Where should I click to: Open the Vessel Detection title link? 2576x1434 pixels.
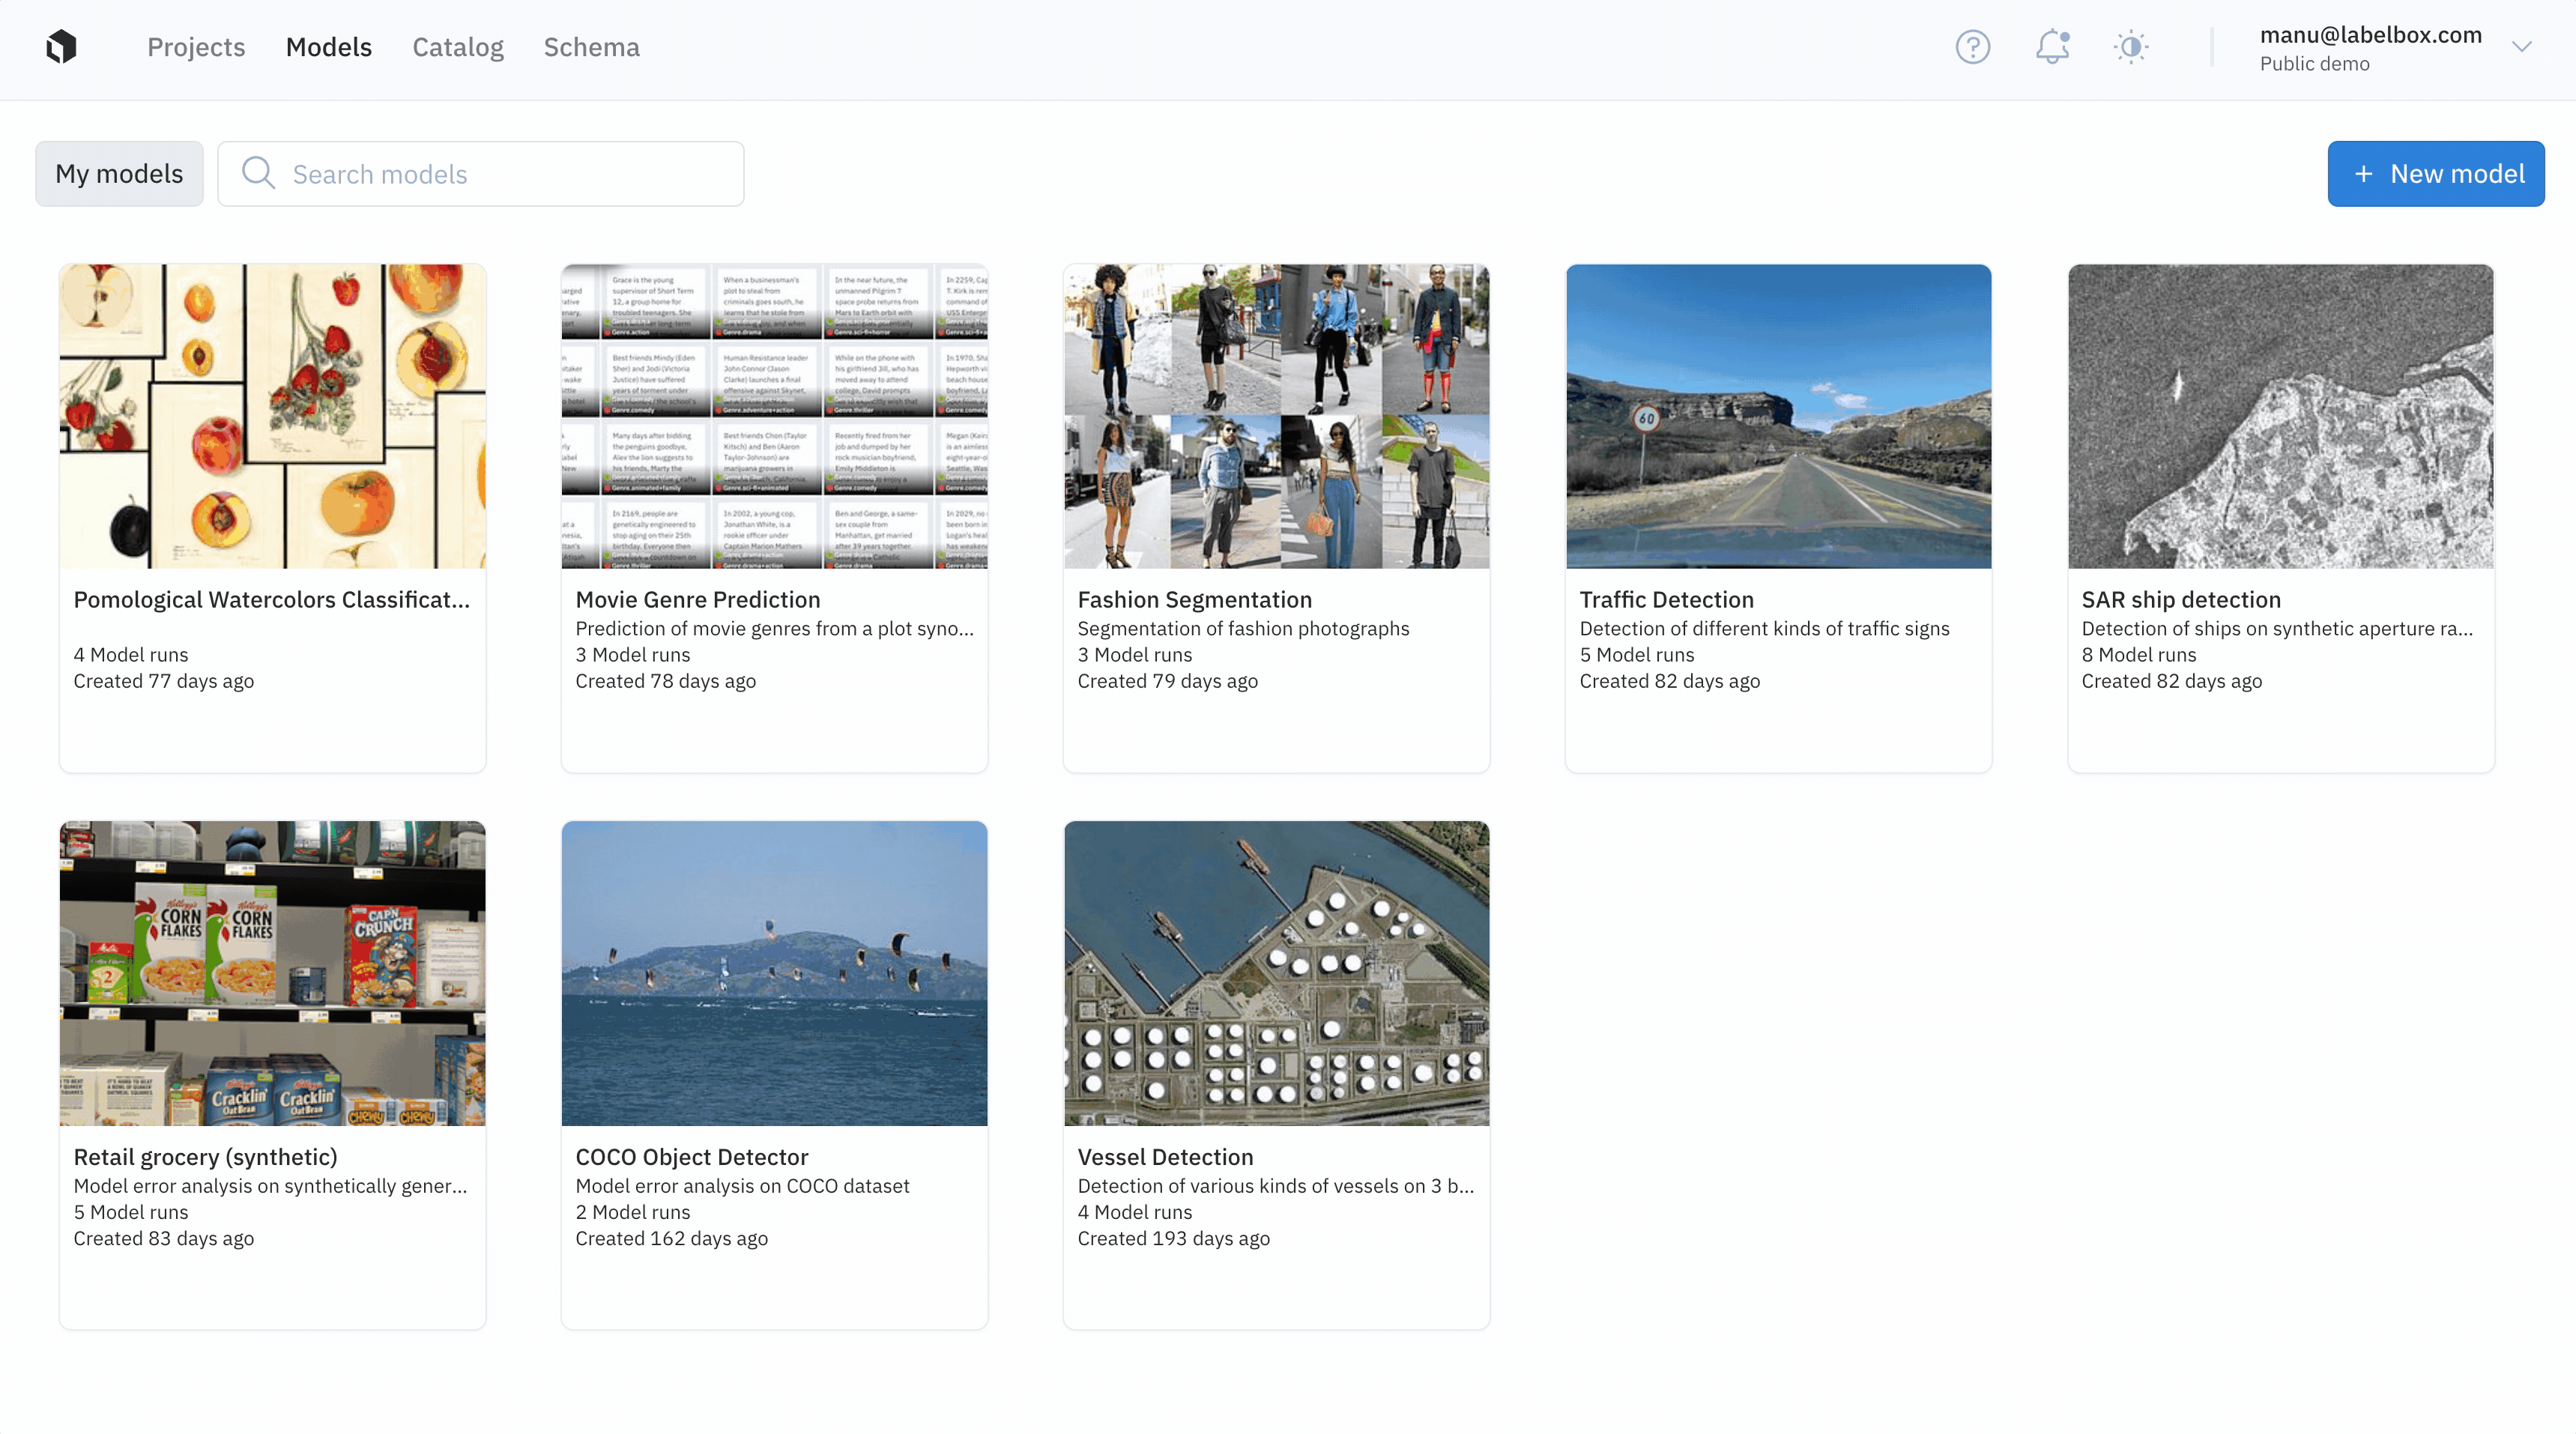[1165, 1157]
